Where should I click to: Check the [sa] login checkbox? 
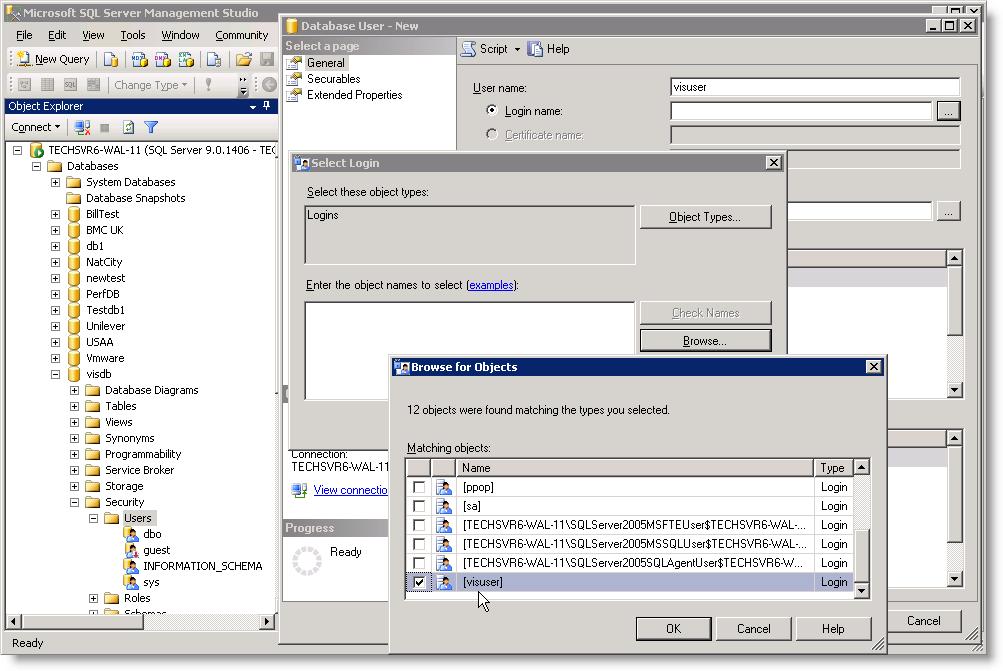(419, 506)
